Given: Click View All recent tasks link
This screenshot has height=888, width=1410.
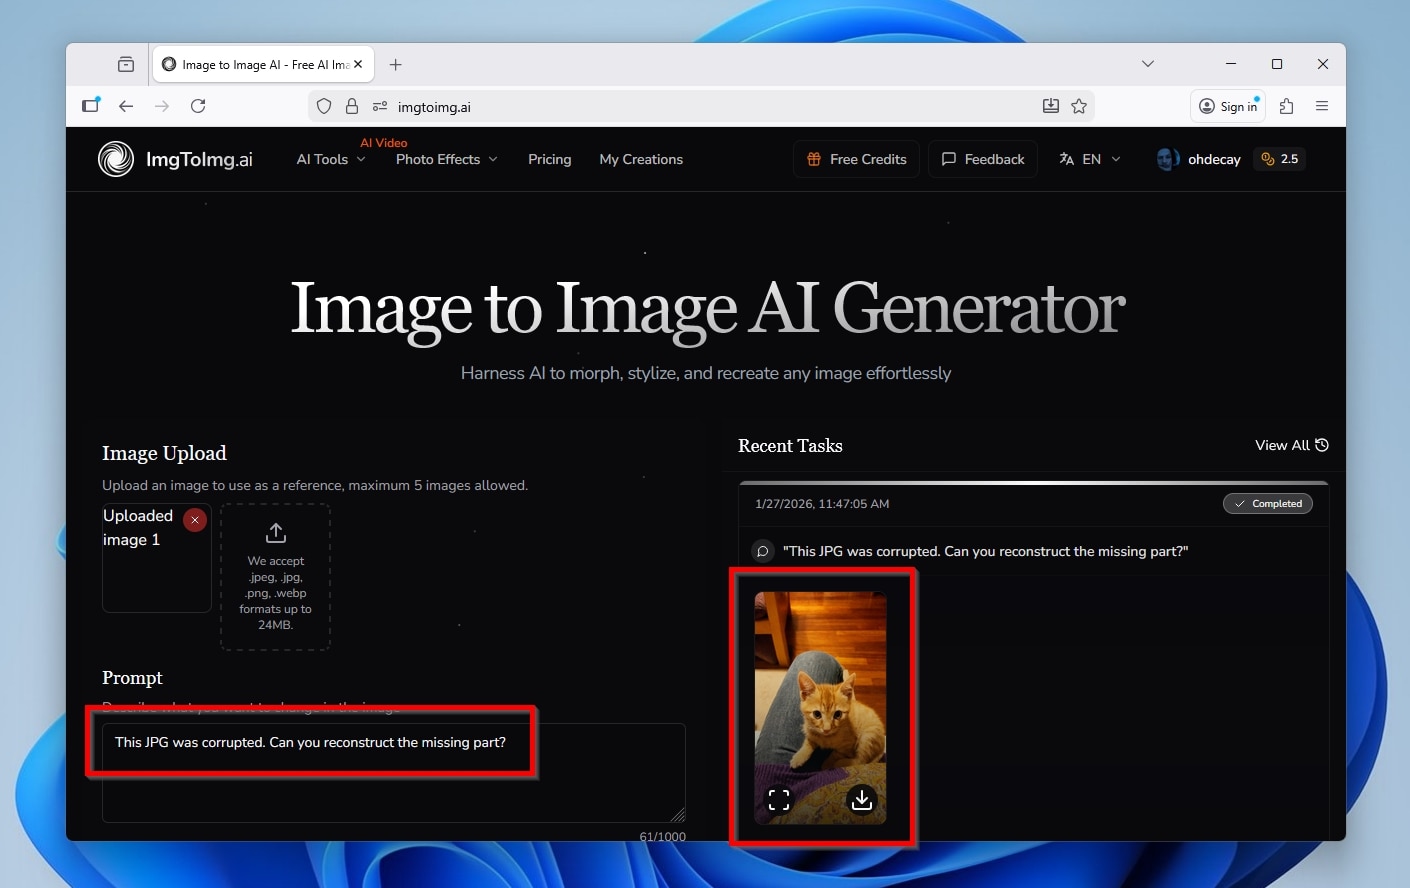Looking at the screenshot, I should pos(1291,446).
